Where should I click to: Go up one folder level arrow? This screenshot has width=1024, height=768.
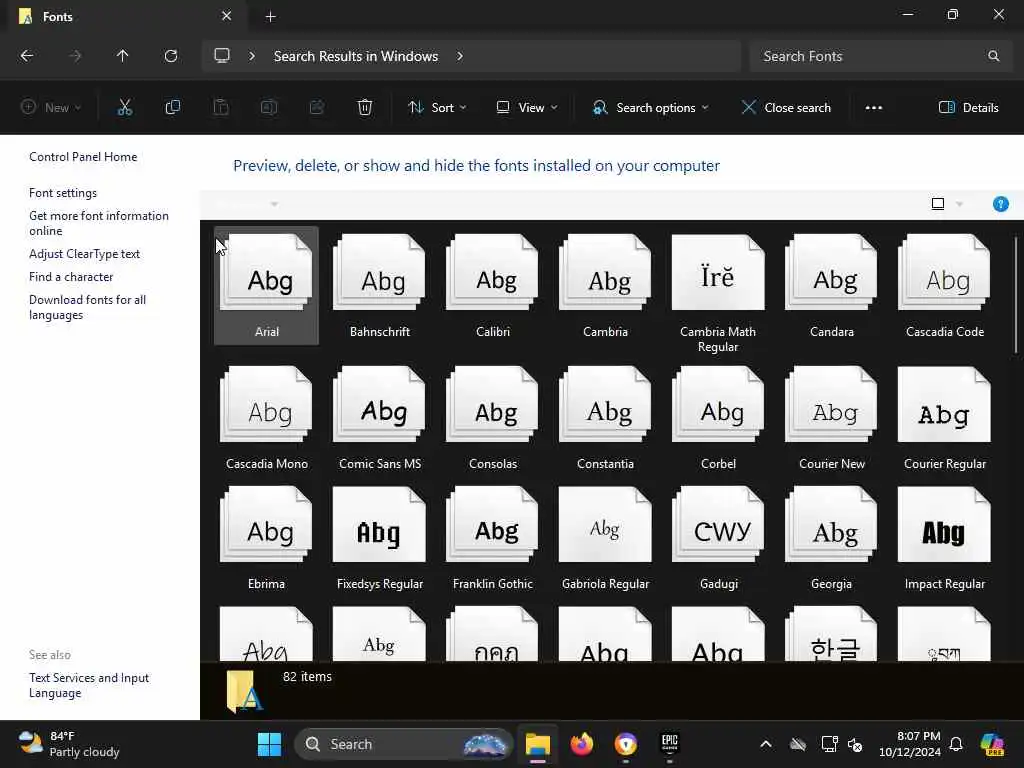pos(122,56)
